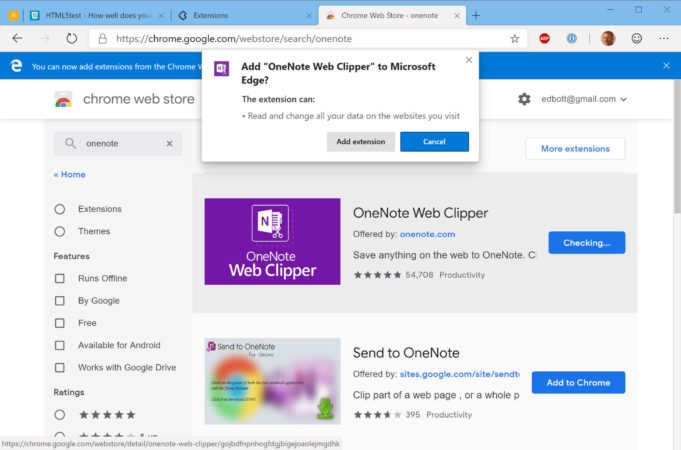Select the Themes radio filter
This screenshot has height=450, width=681.
(x=60, y=232)
